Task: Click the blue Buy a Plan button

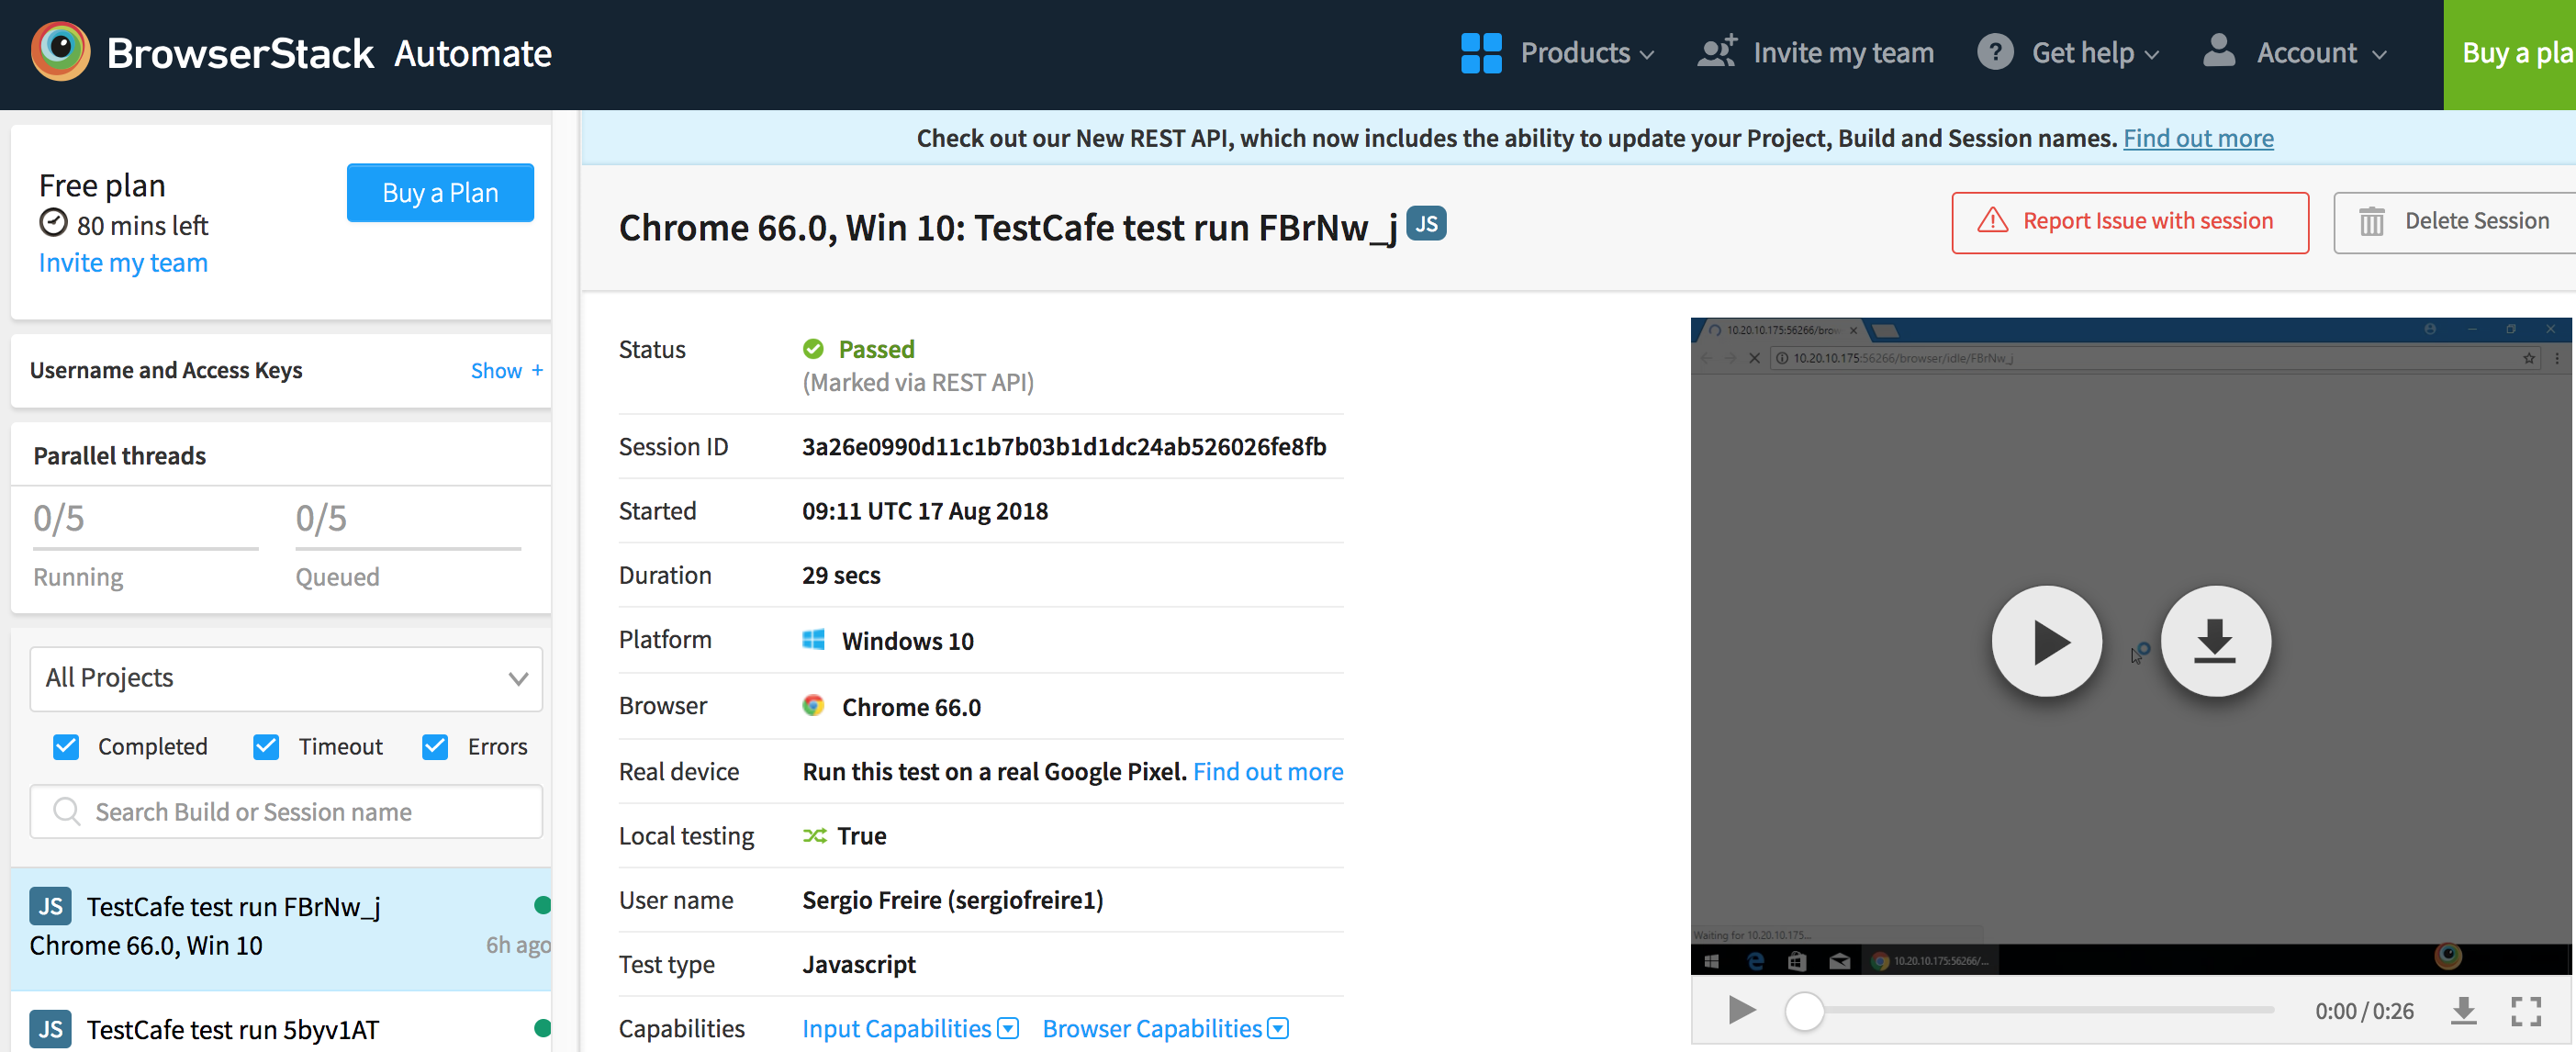Action: (440, 192)
